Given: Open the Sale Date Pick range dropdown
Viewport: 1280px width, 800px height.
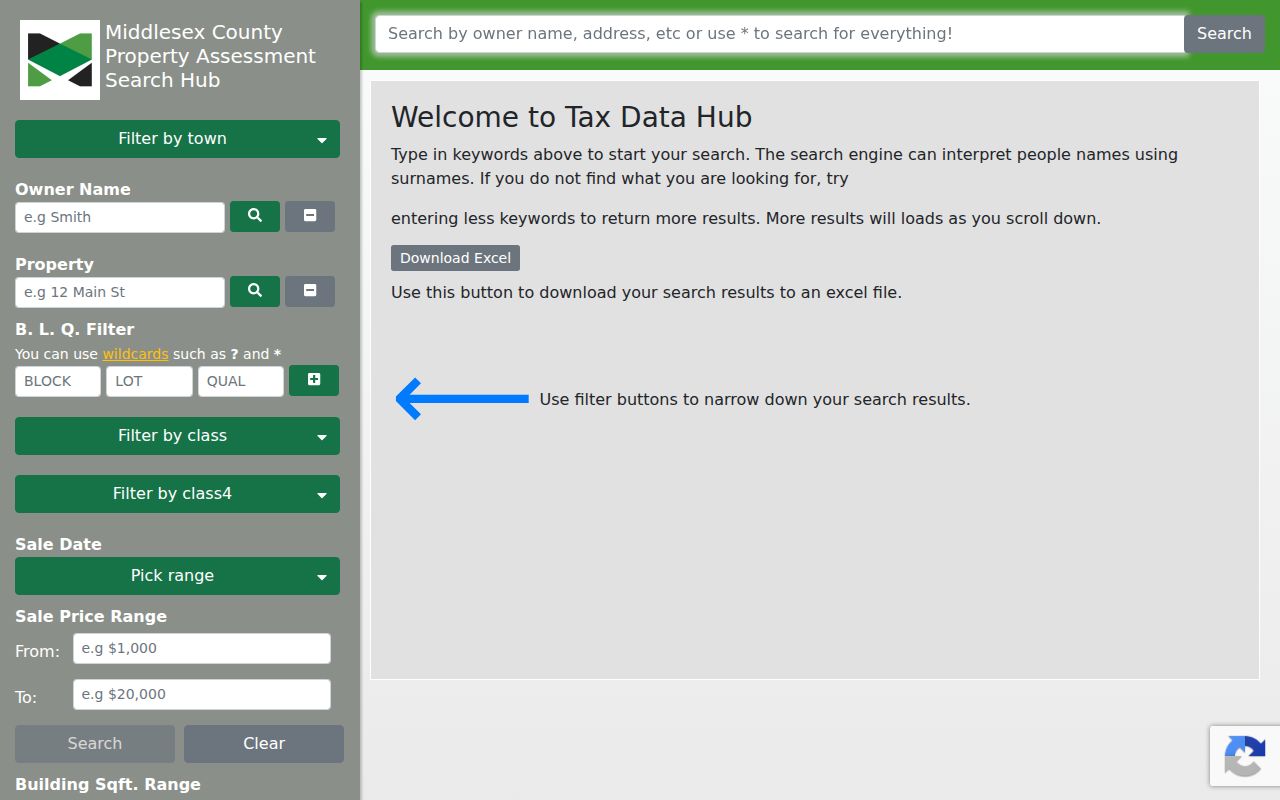Looking at the screenshot, I should point(177,576).
